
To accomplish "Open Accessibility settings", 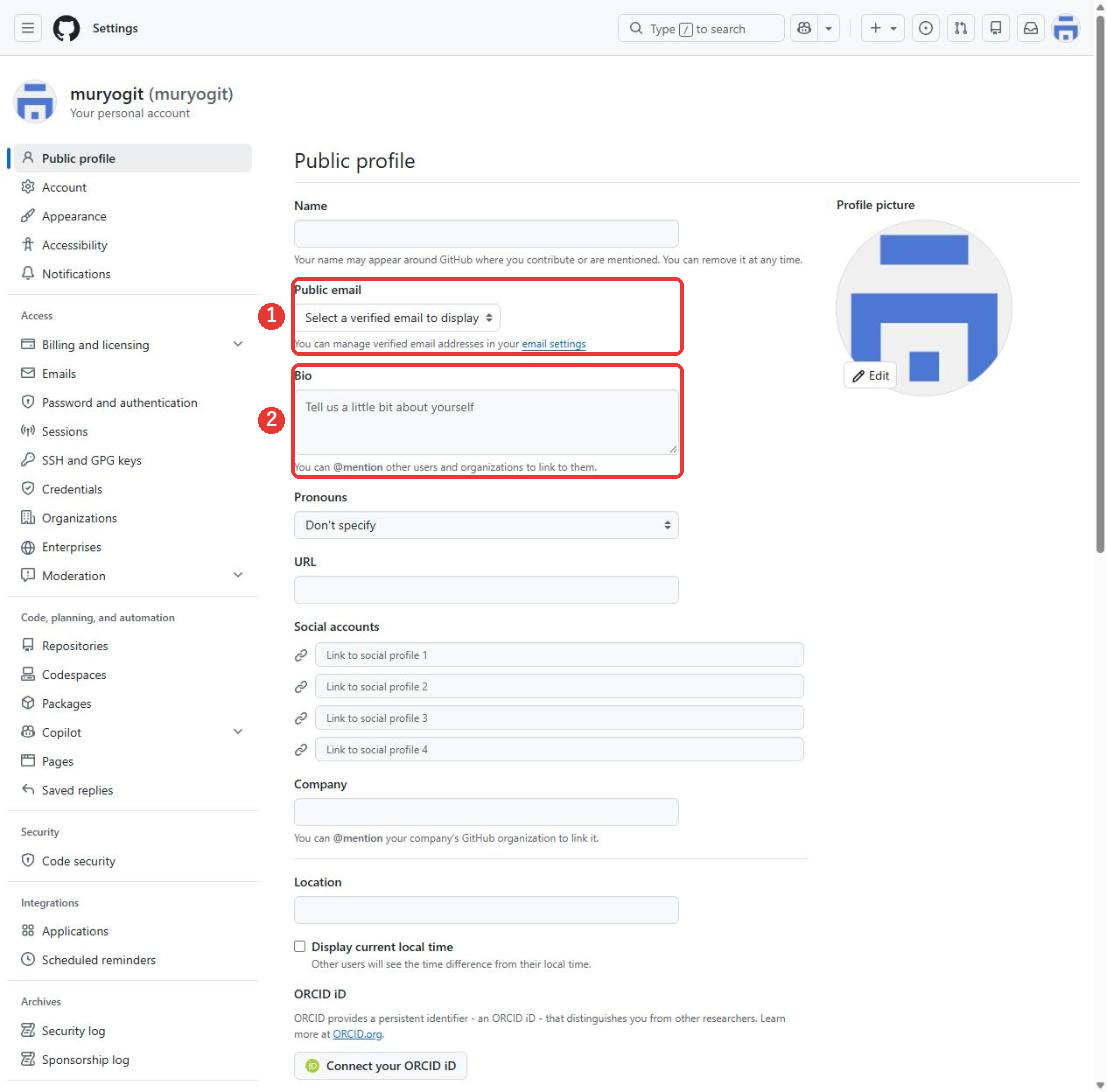I will click(x=133, y=245).
